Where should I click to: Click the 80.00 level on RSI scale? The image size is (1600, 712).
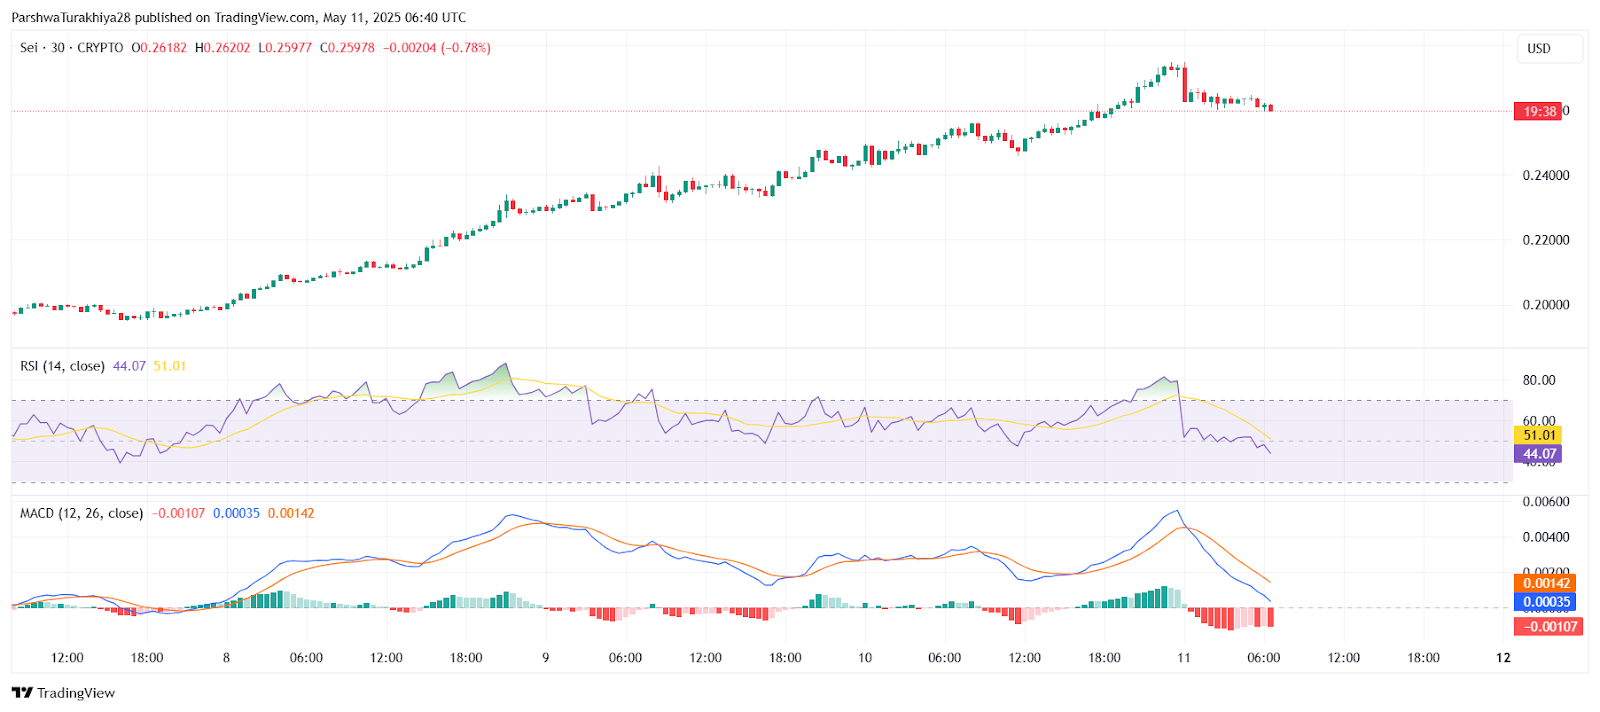coord(1539,380)
